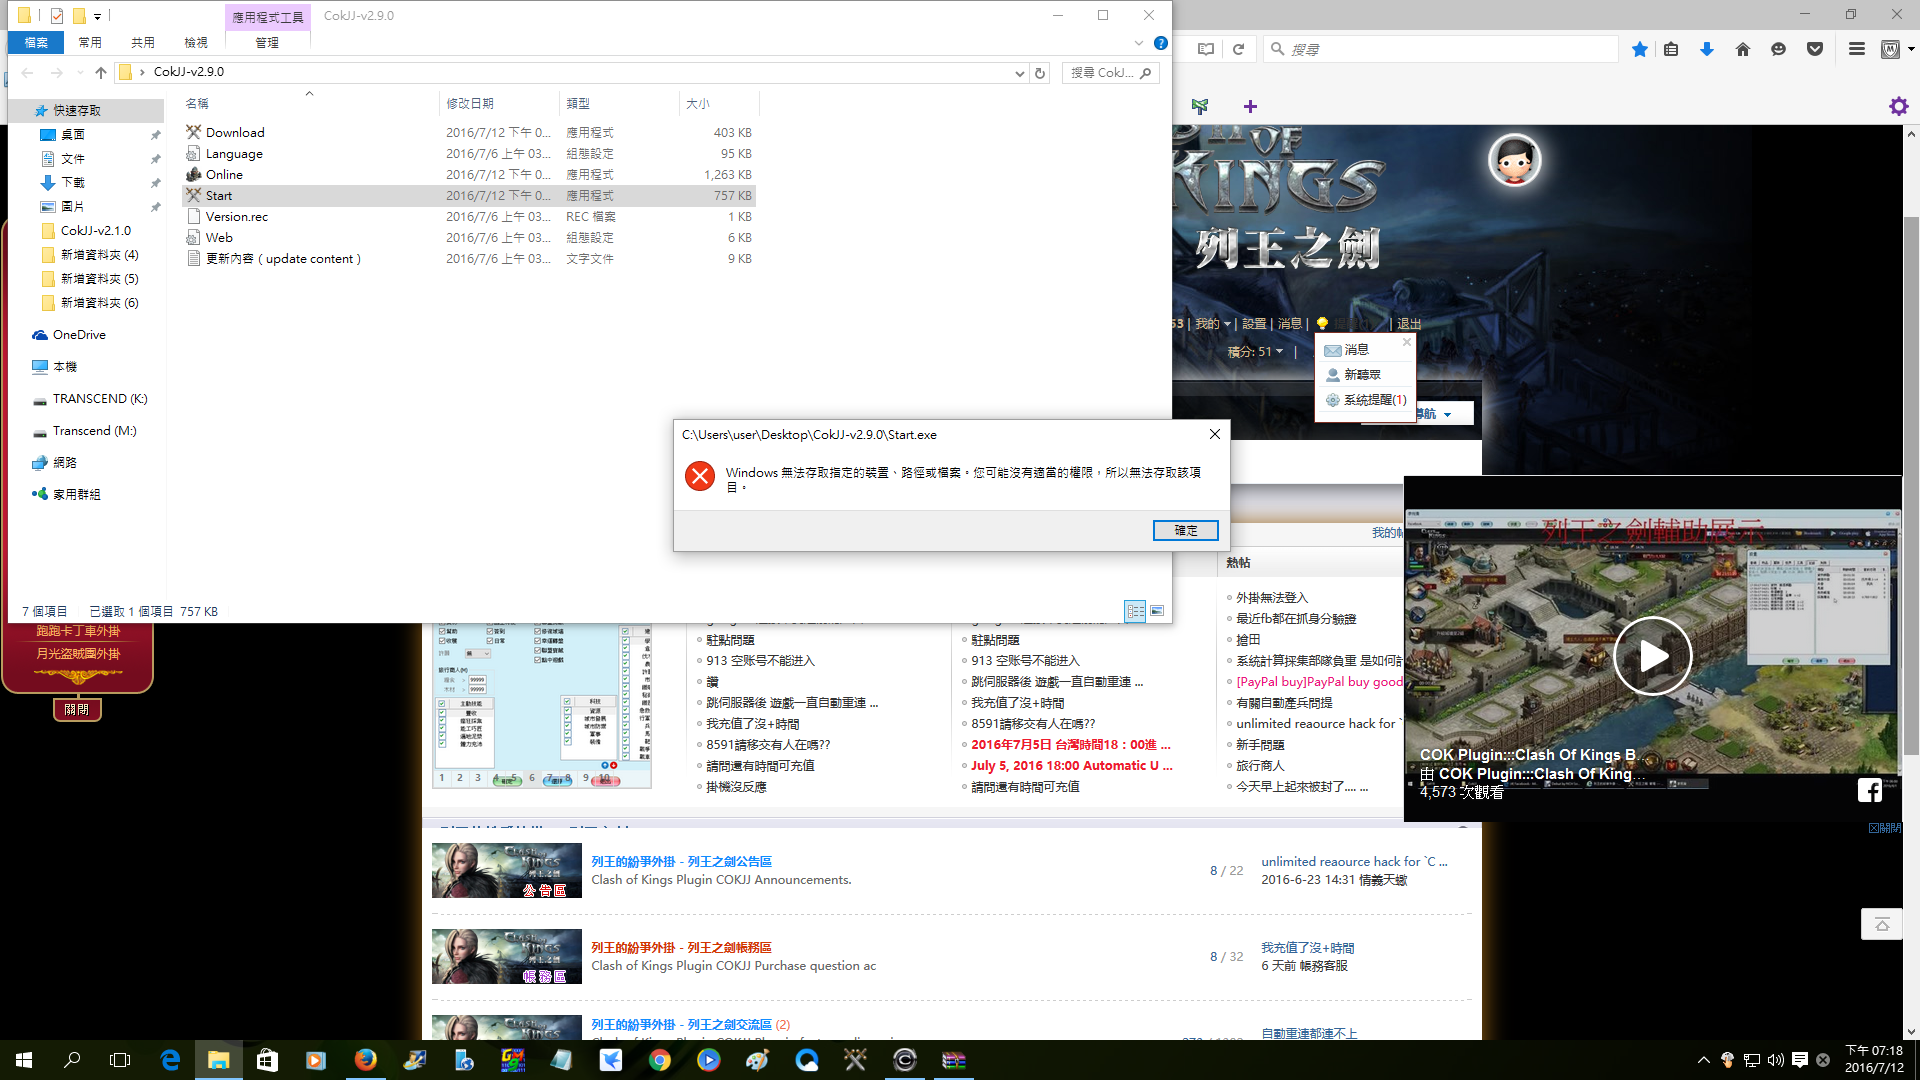Click 確定 in the Start.exe error dialog
Screen dimensions: 1920x1080
tap(1185, 530)
